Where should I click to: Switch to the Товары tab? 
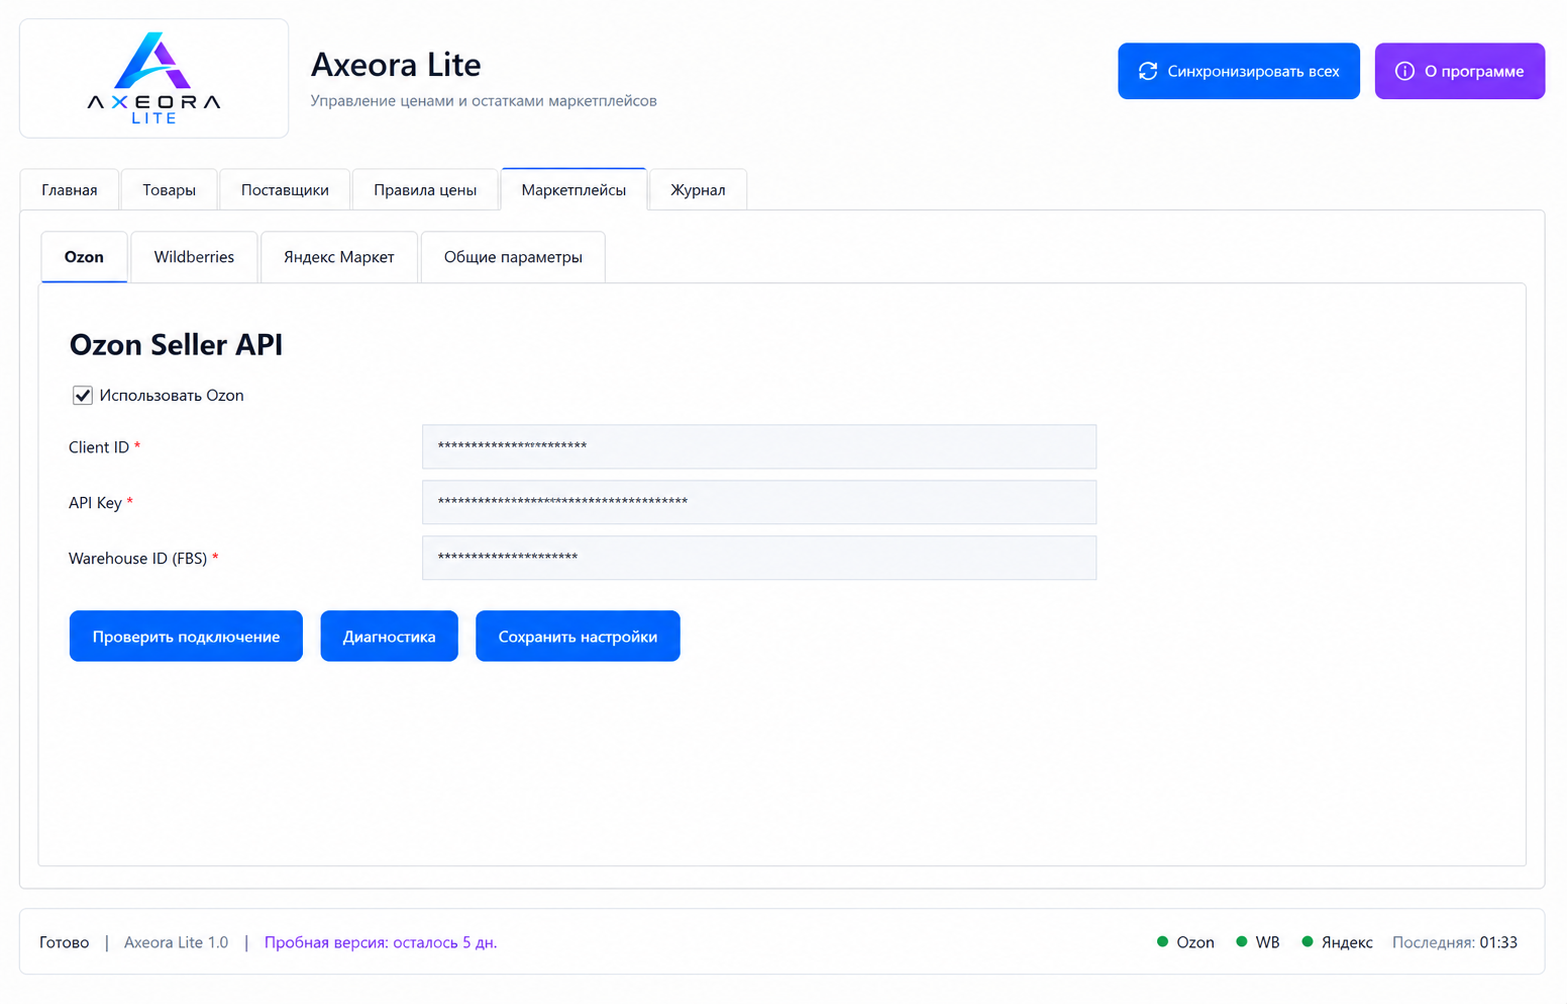click(x=169, y=190)
